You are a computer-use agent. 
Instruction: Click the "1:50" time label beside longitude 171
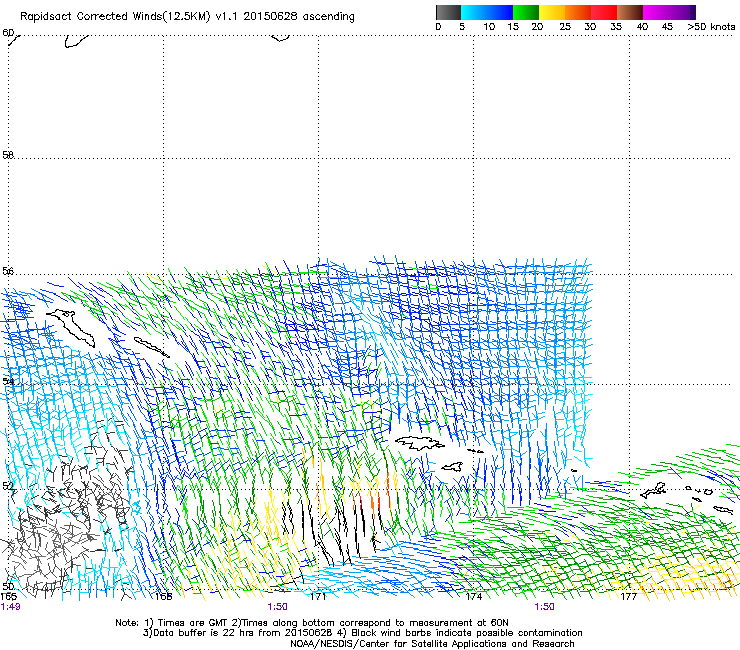tap(277, 607)
